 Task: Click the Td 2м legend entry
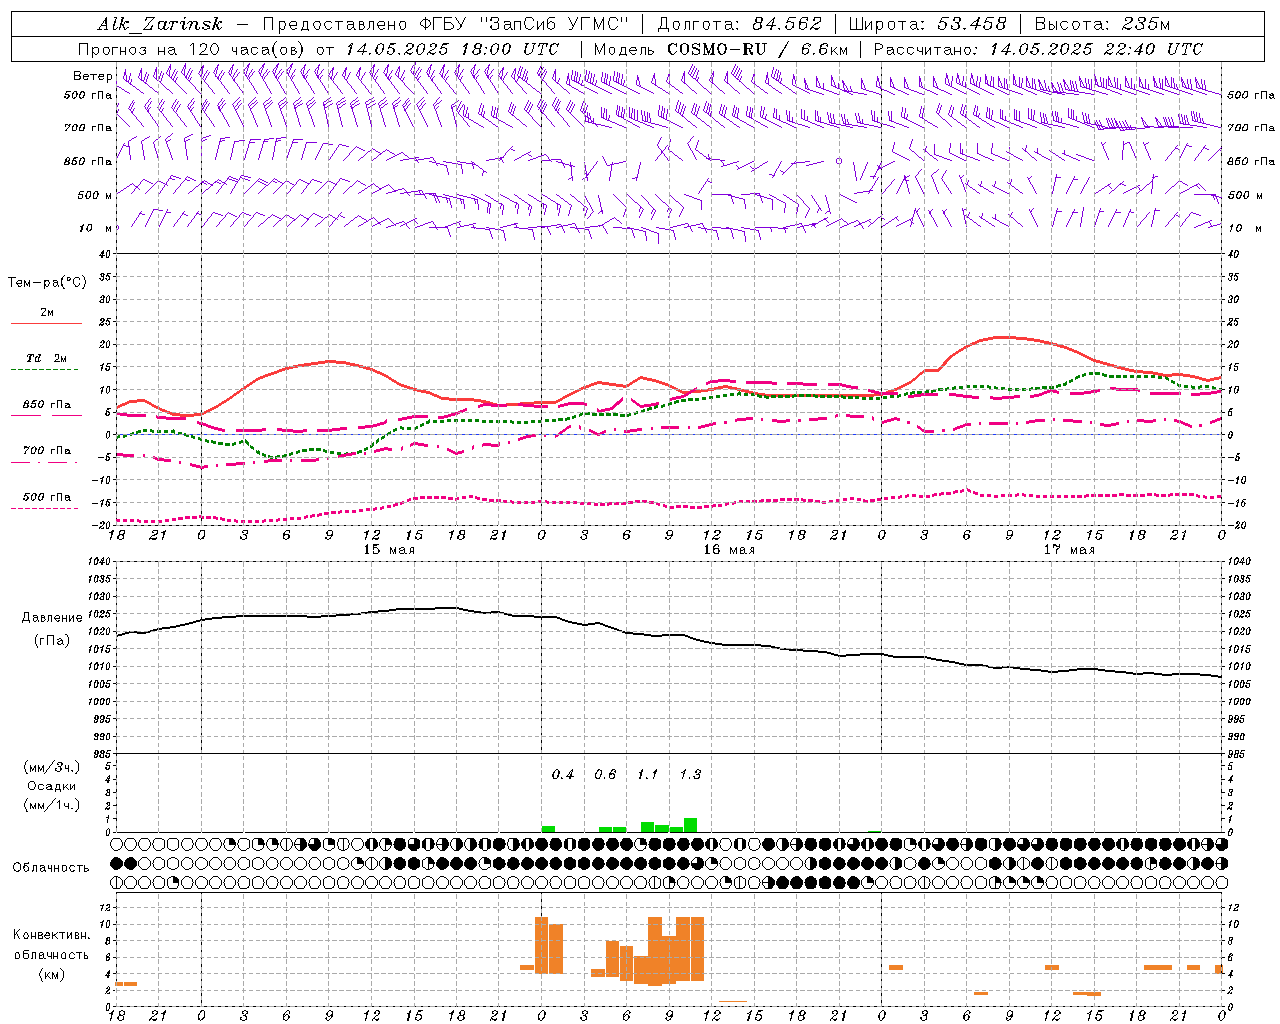point(46,358)
